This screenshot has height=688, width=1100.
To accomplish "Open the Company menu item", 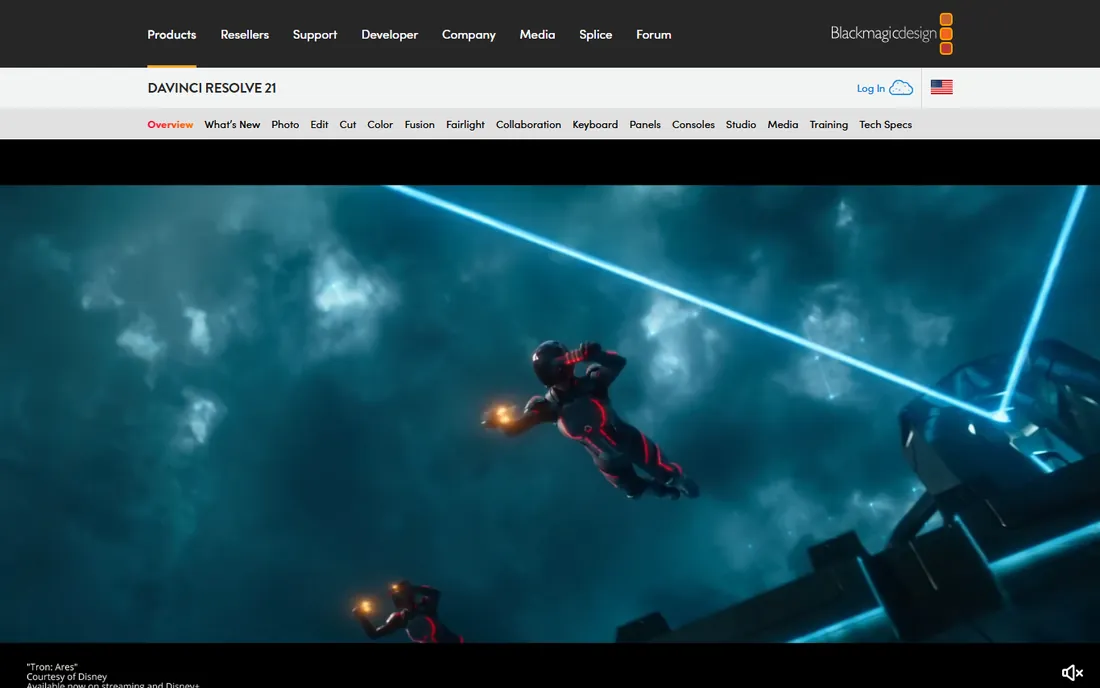I will [469, 34].
